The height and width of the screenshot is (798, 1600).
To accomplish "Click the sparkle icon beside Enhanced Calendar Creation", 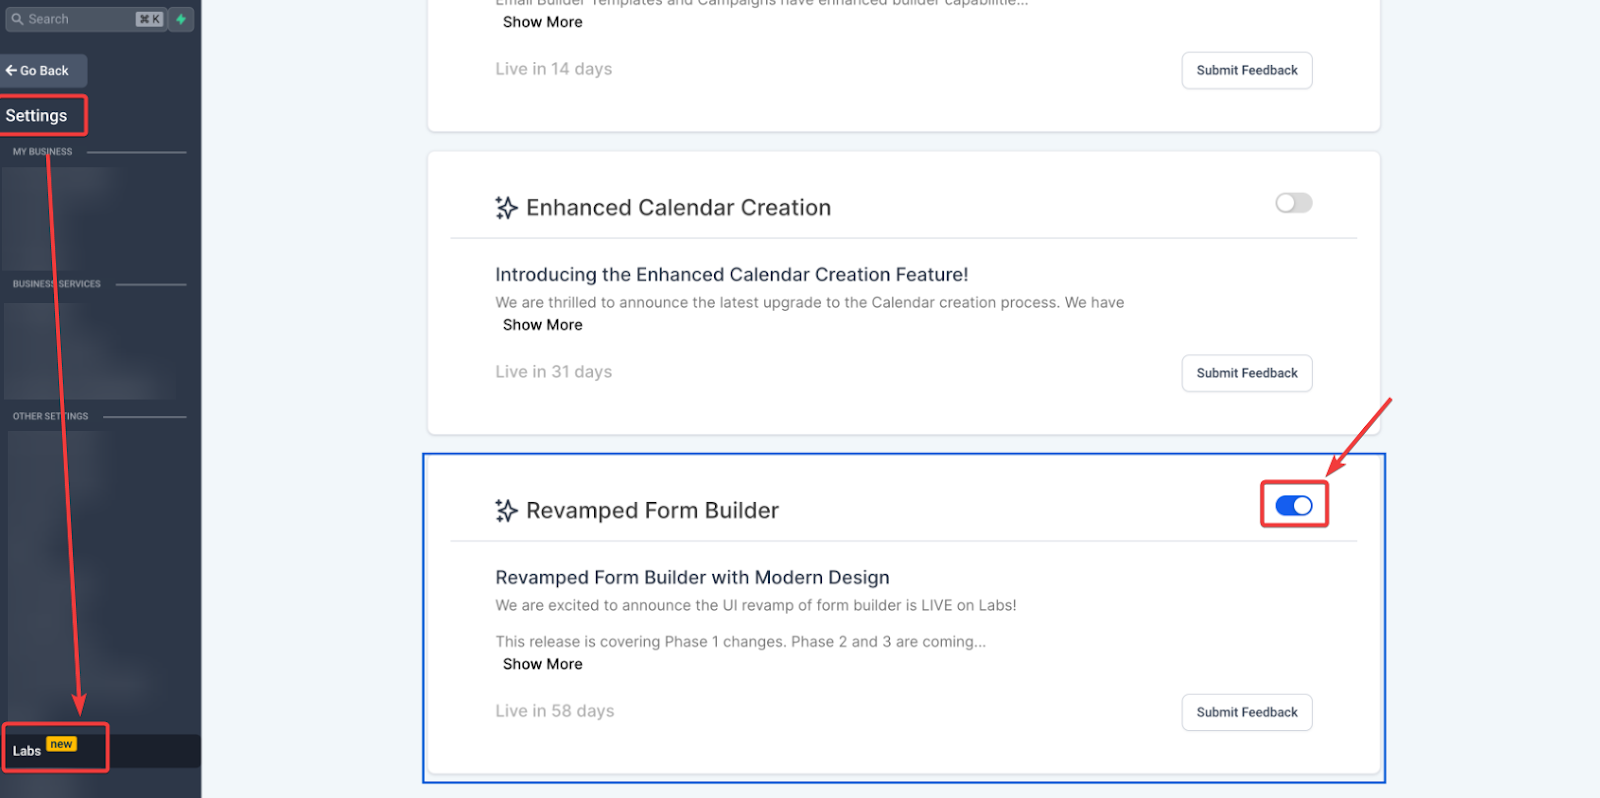I will pos(506,208).
